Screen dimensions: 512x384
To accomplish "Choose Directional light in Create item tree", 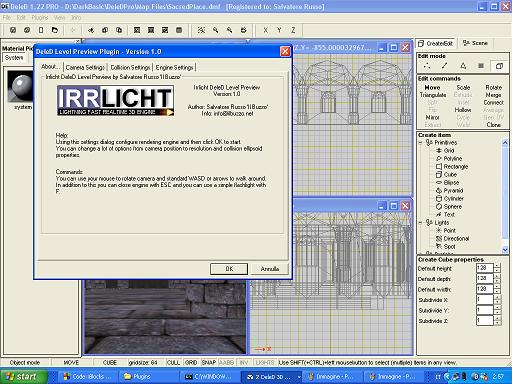I will pos(453,239).
